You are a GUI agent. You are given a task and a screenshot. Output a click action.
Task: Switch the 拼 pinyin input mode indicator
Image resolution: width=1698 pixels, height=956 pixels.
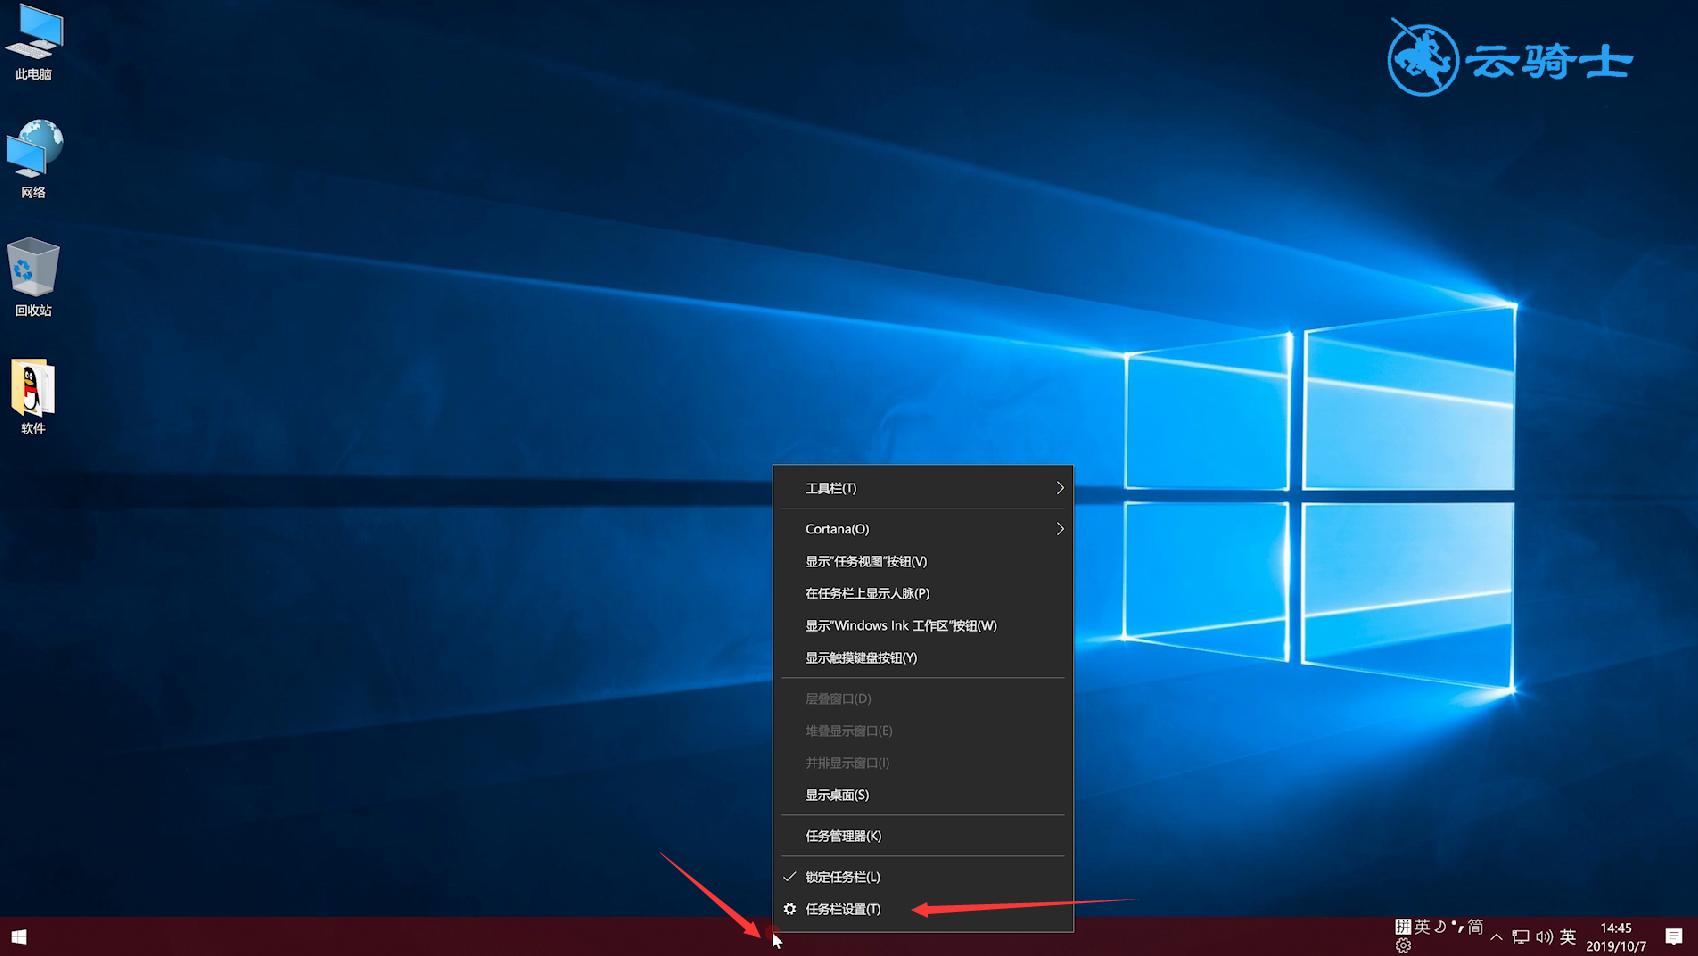tap(1403, 927)
